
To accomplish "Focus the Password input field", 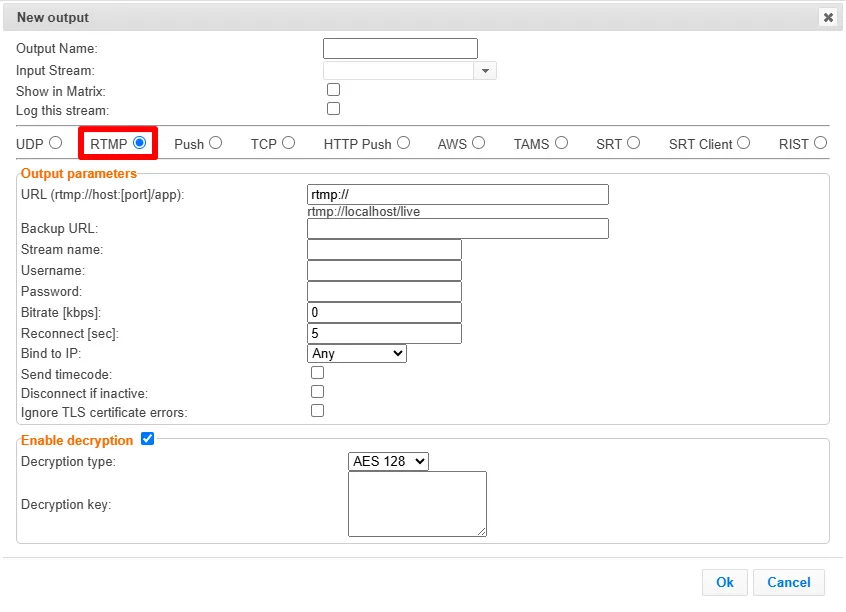I will pyautogui.click(x=384, y=292).
